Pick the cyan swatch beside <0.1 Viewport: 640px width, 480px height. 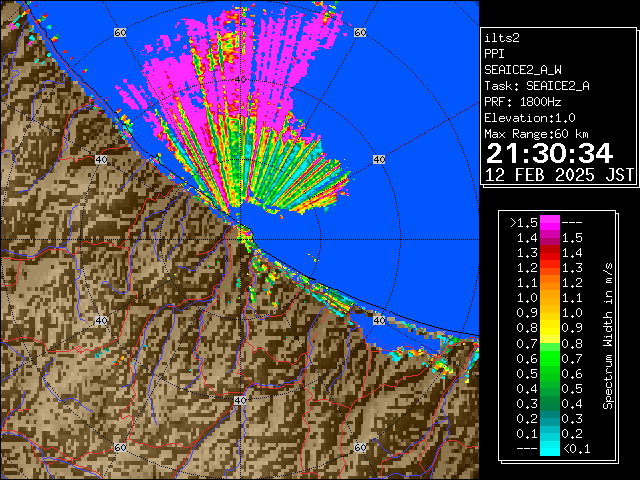click(x=550, y=448)
